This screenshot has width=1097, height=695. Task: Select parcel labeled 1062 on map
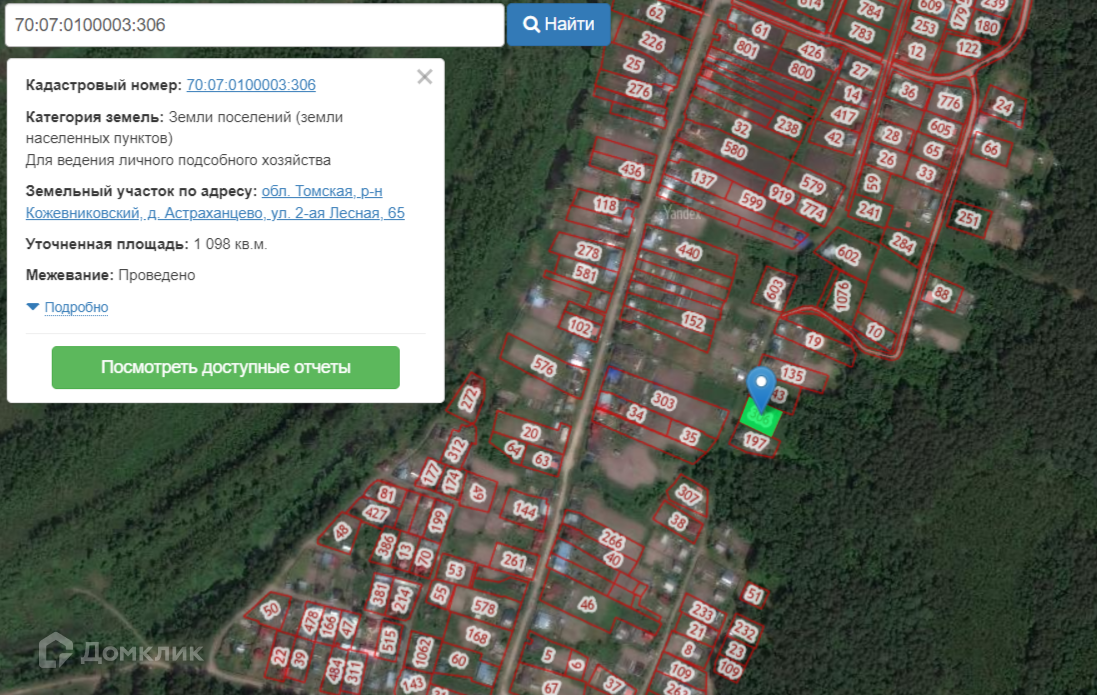[423, 651]
